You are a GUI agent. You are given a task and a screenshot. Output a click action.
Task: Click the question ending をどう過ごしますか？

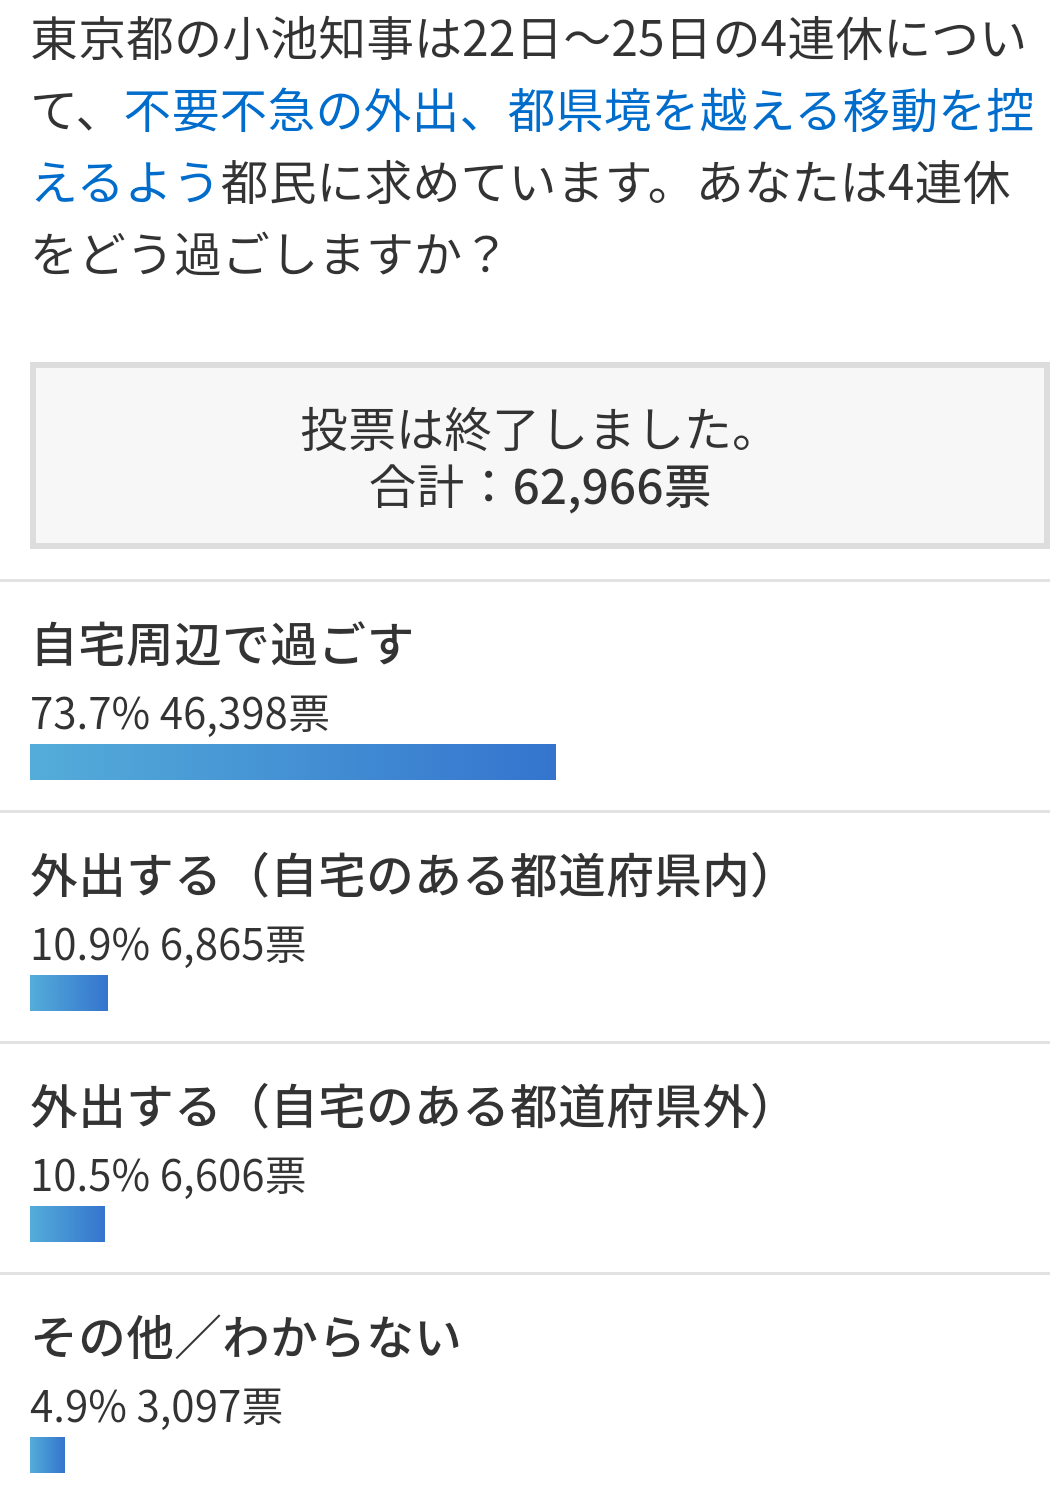click(267, 255)
